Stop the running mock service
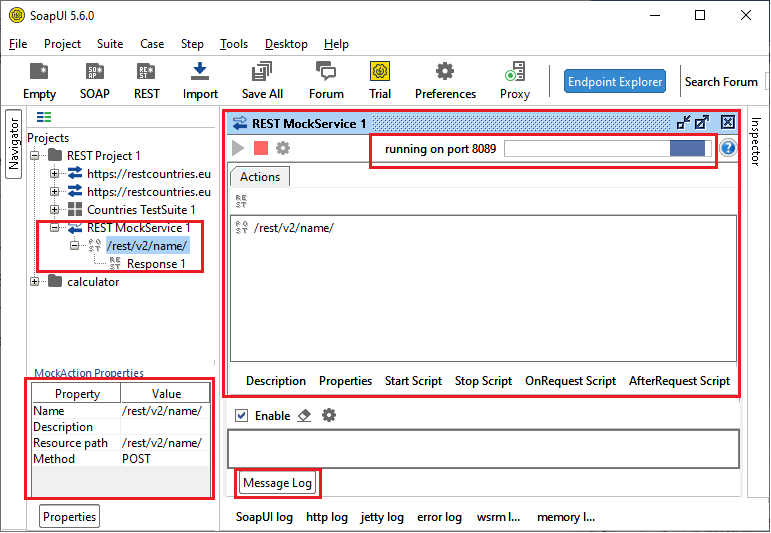The height and width of the screenshot is (533, 771). coord(261,148)
